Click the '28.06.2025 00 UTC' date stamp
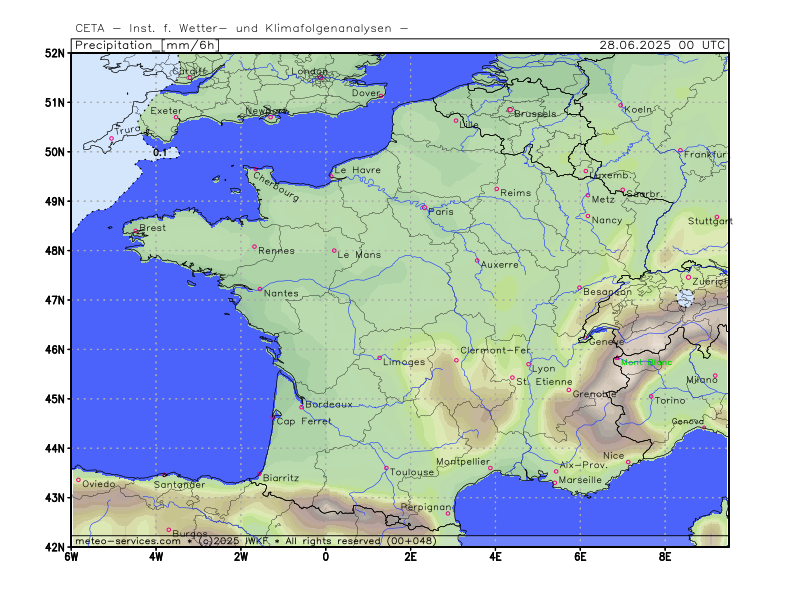Viewport: 800px width, 600px height. pos(662,45)
